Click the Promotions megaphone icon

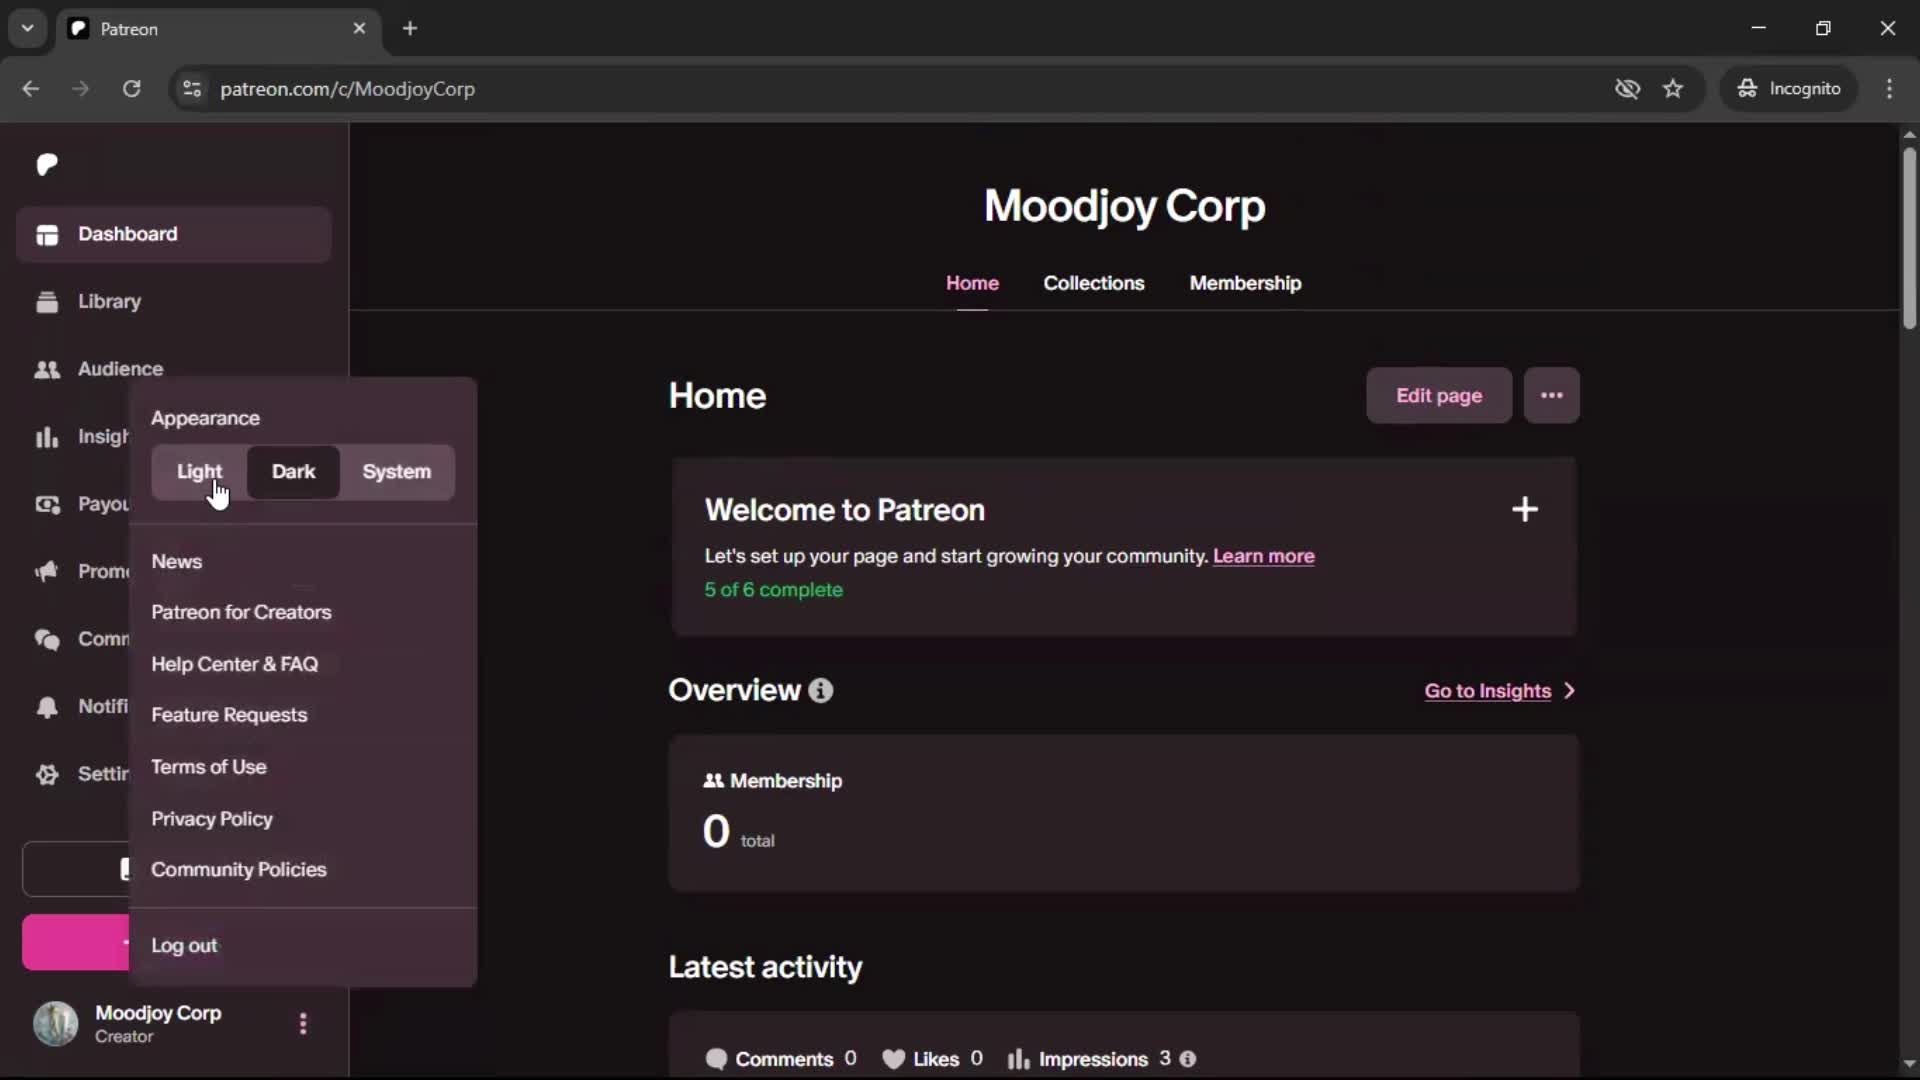[x=47, y=571]
